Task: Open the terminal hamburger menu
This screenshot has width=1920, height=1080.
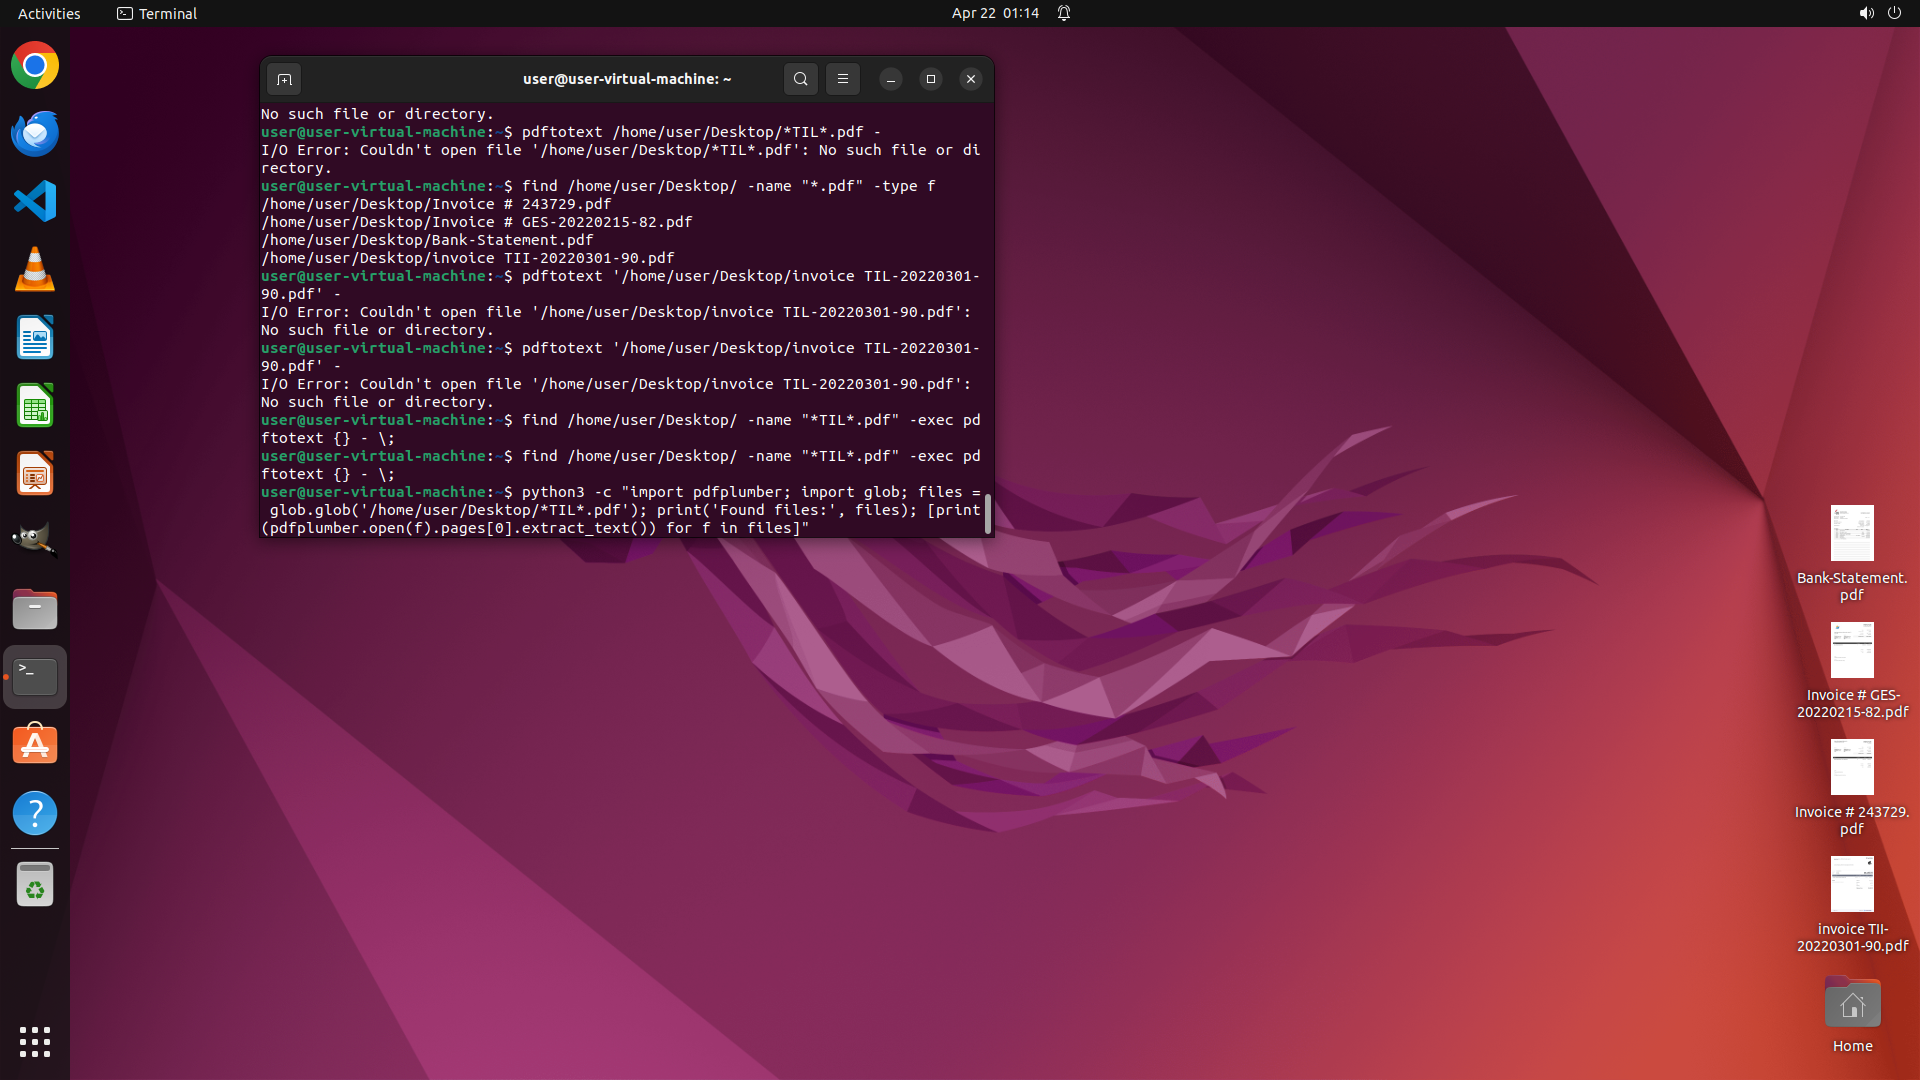Action: (x=842, y=79)
